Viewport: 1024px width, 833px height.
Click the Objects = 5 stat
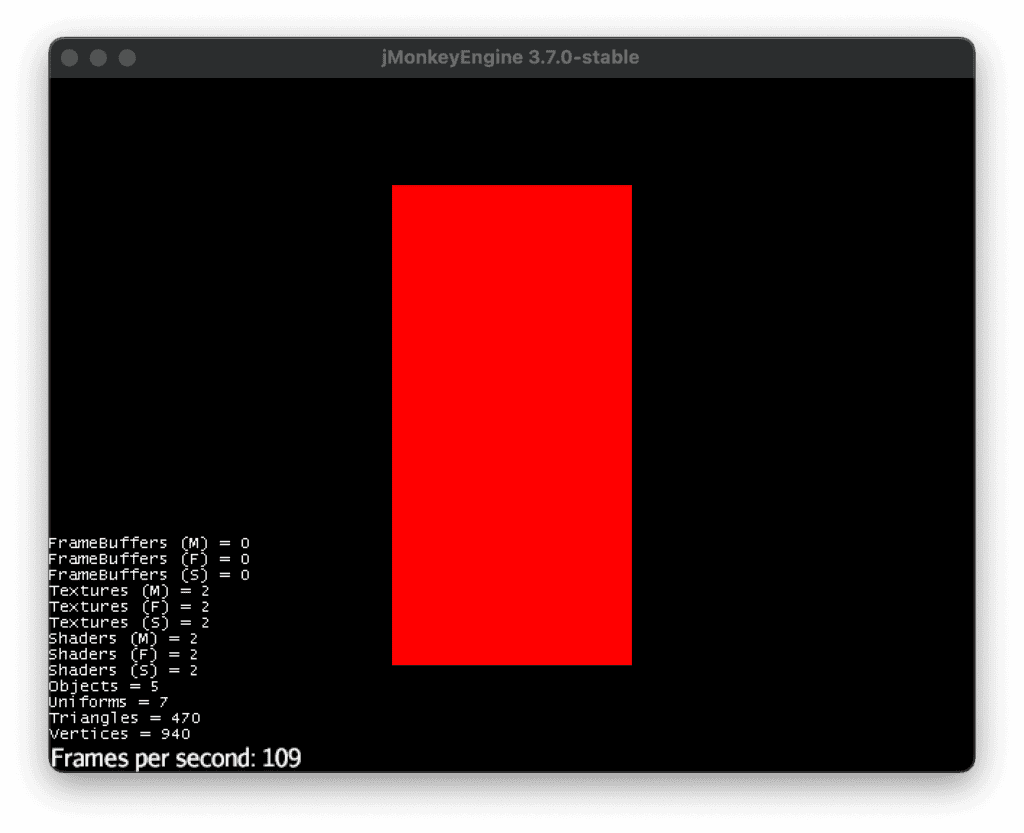(x=103, y=687)
